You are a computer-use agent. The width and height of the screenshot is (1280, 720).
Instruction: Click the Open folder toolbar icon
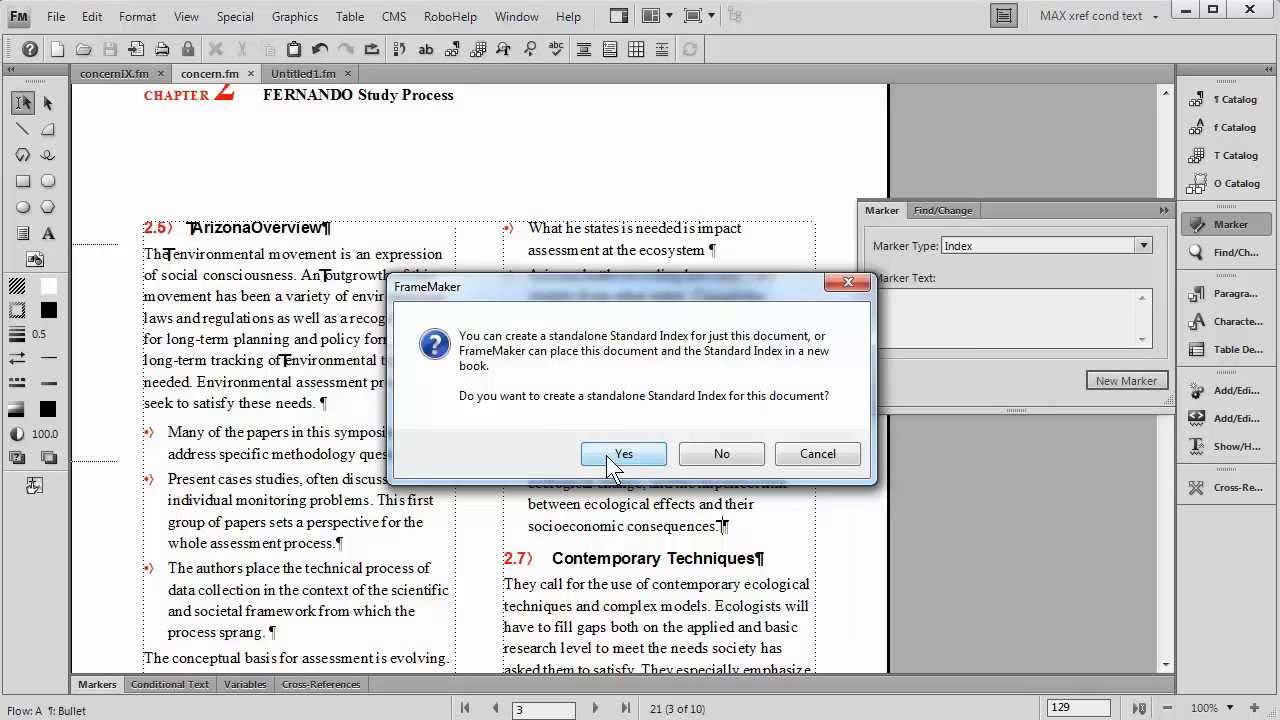[83, 49]
